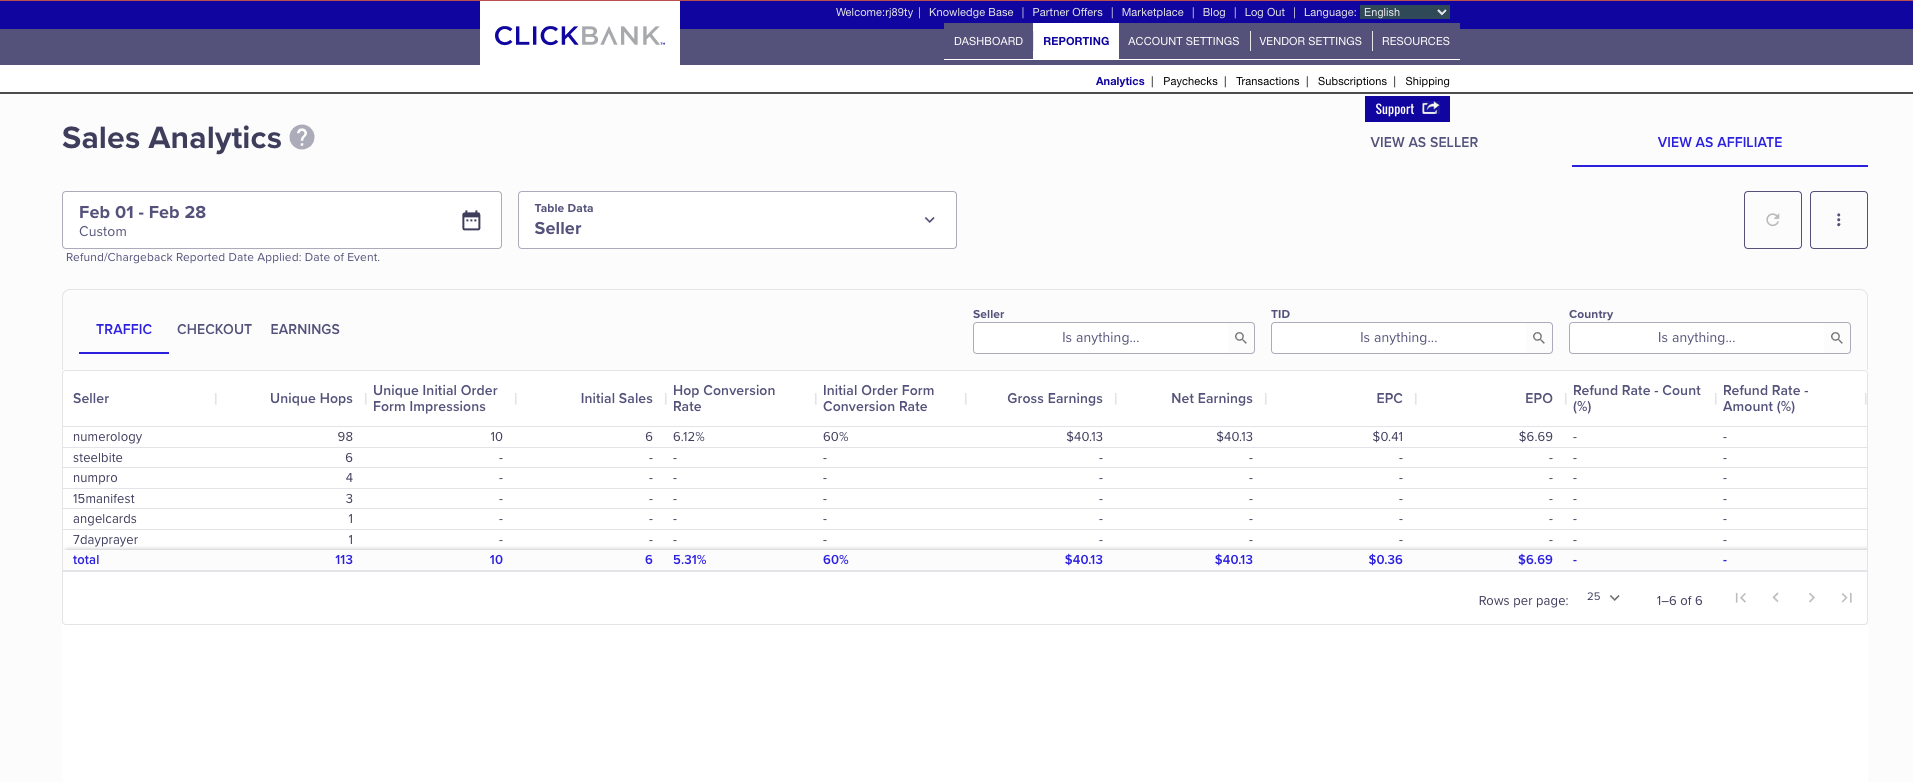Select the steelbite seller row

tap(964, 458)
